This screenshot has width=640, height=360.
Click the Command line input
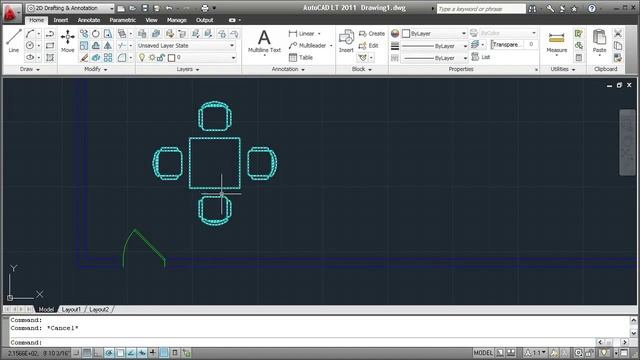pyautogui.click(x=302, y=342)
